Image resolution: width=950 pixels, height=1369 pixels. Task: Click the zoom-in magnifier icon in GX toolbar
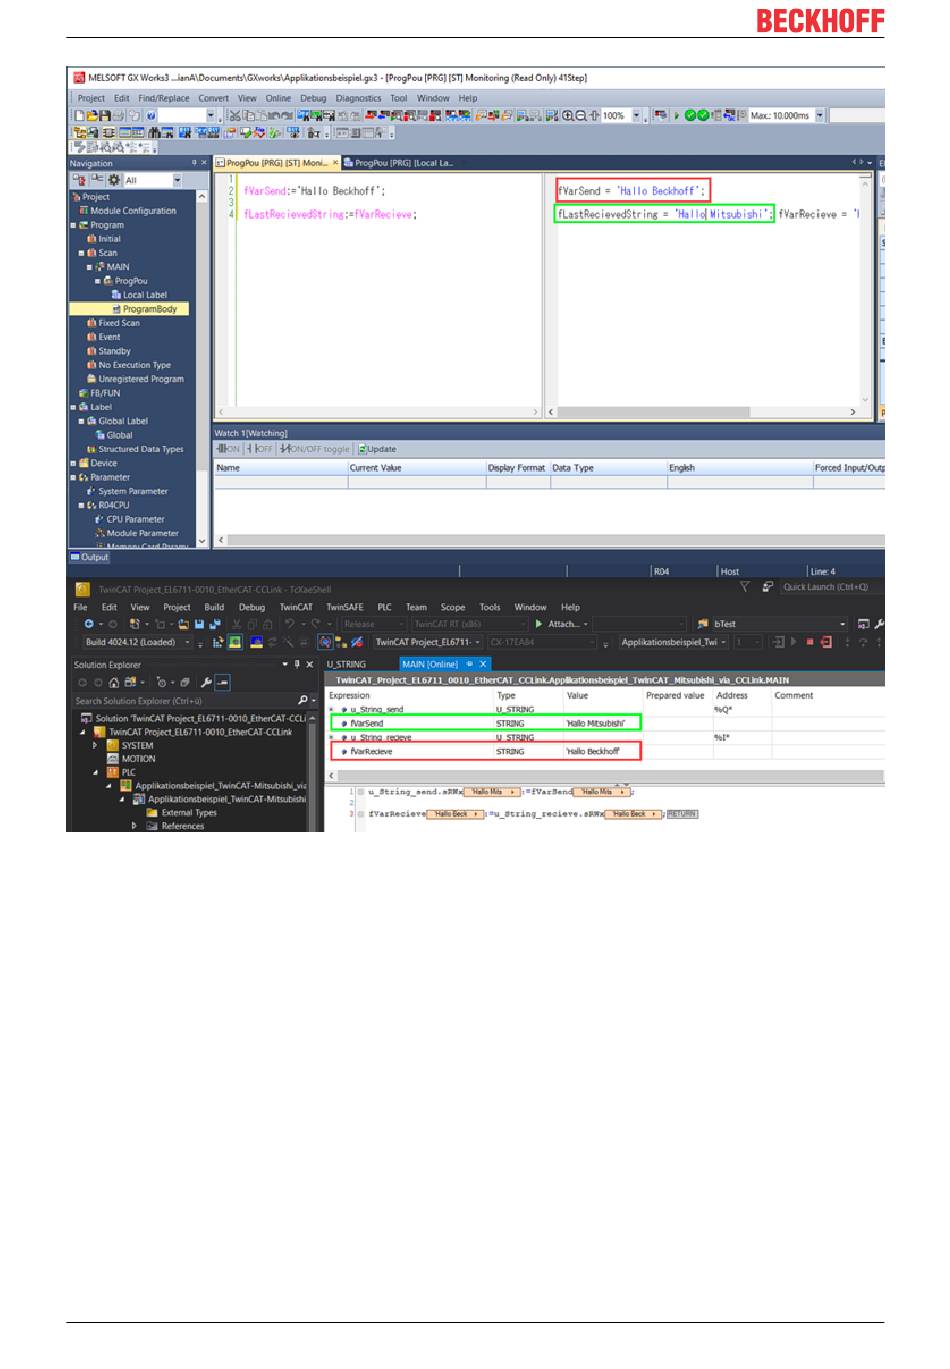click(568, 116)
